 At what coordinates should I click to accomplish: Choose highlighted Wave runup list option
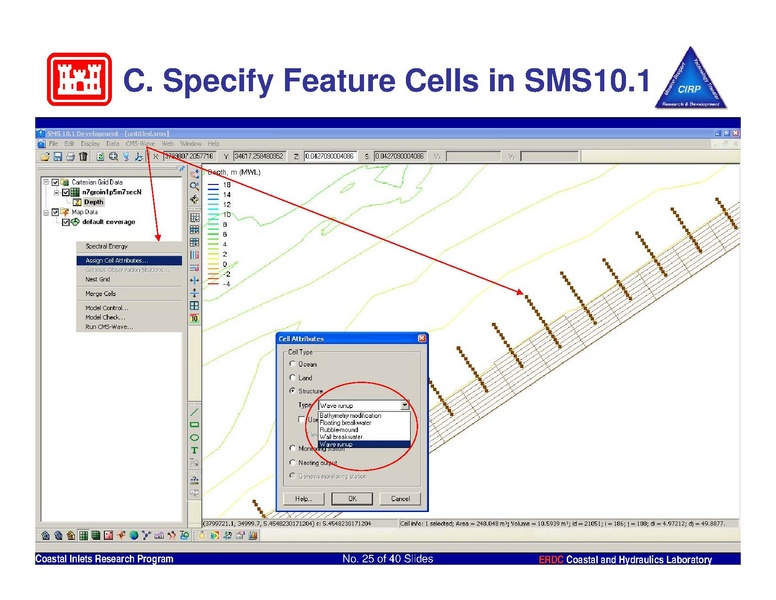[x=364, y=444]
